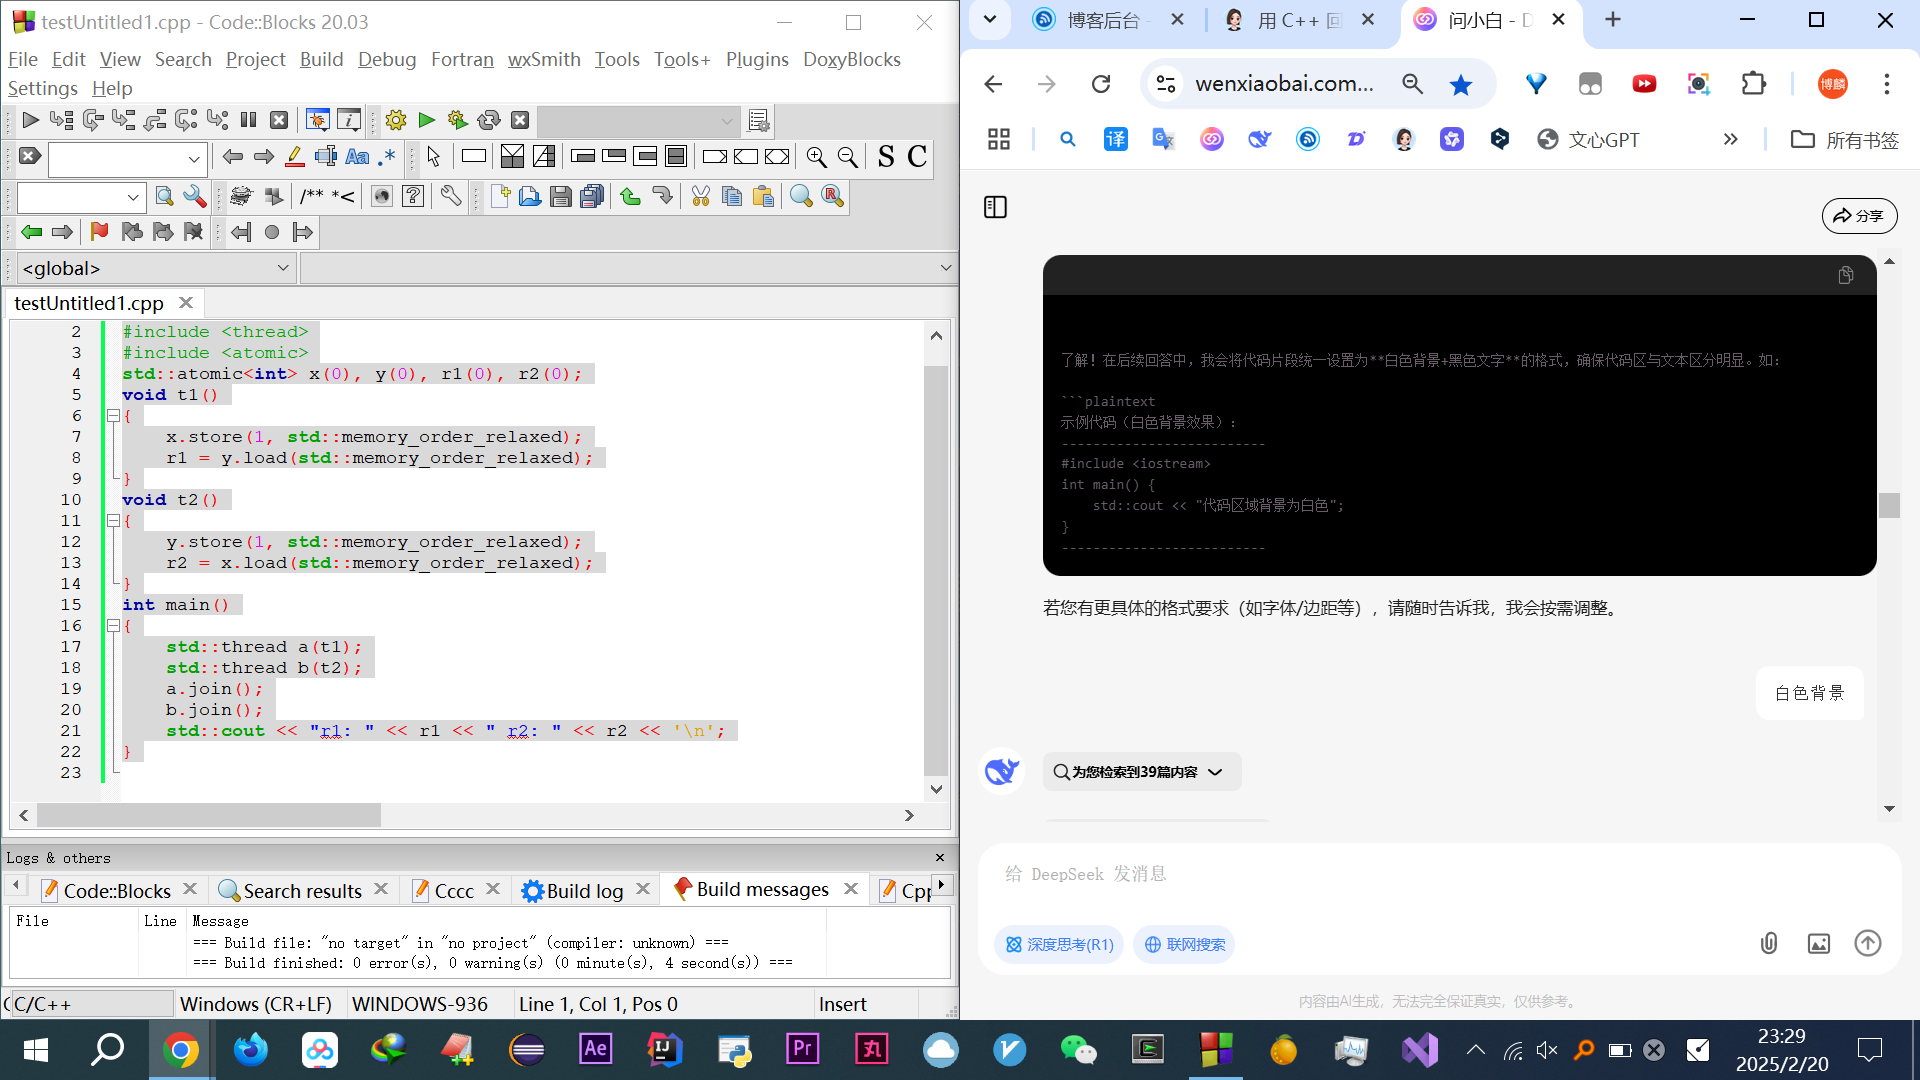Image resolution: width=1920 pixels, height=1080 pixels.
Task: Click the green jump back arrow
Action: point(32,232)
